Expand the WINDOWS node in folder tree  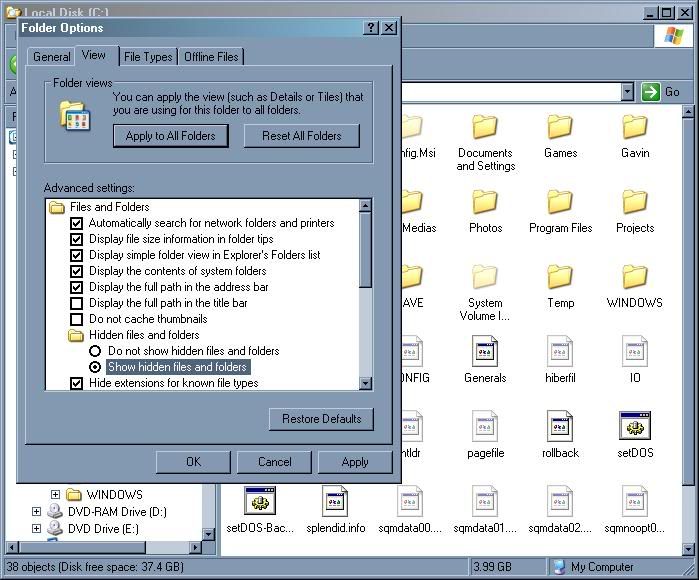(x=55, y=494)
